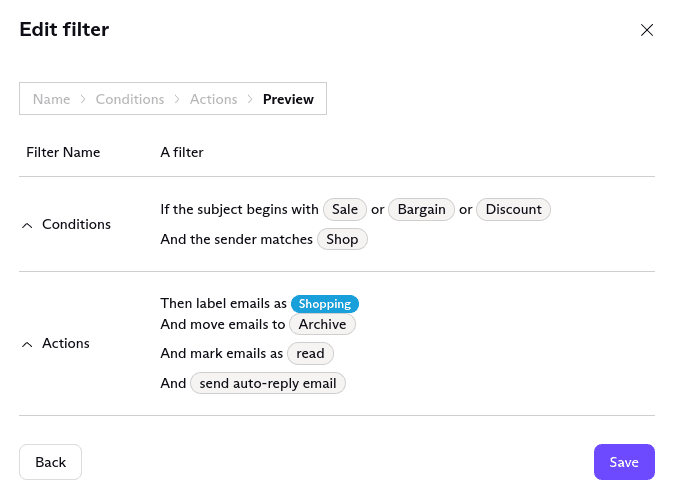
Task: Click the Actions section label
Action: point(66,344)
